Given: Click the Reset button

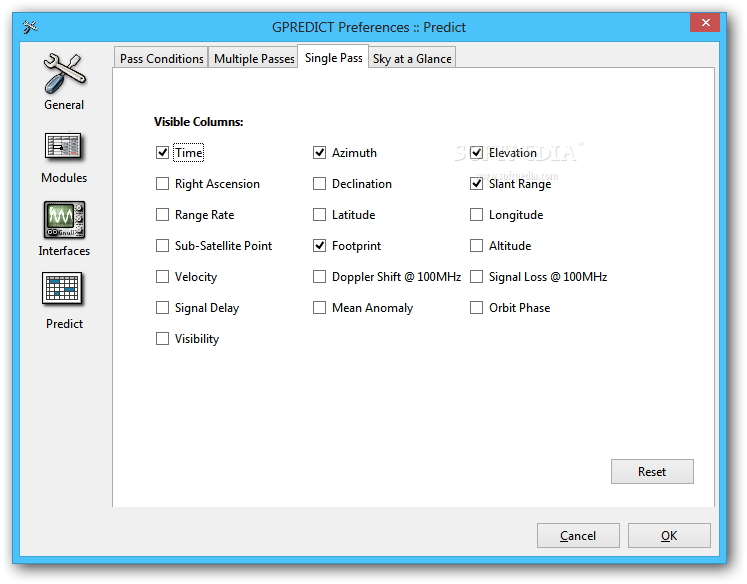Looking at the screenshot, I should point(652,472).
